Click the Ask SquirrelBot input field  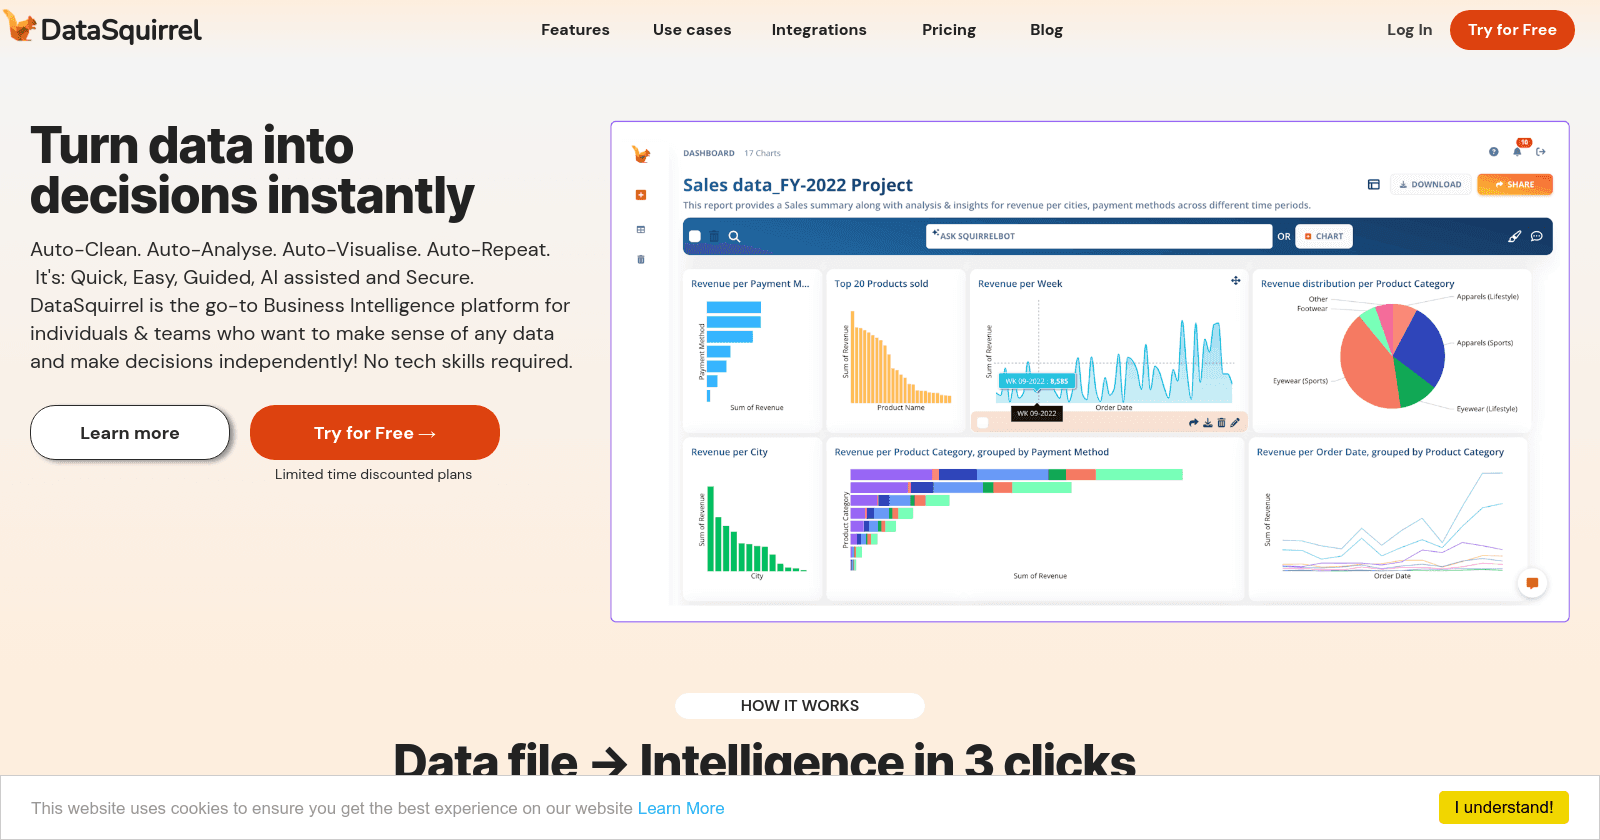(1099, 237)
